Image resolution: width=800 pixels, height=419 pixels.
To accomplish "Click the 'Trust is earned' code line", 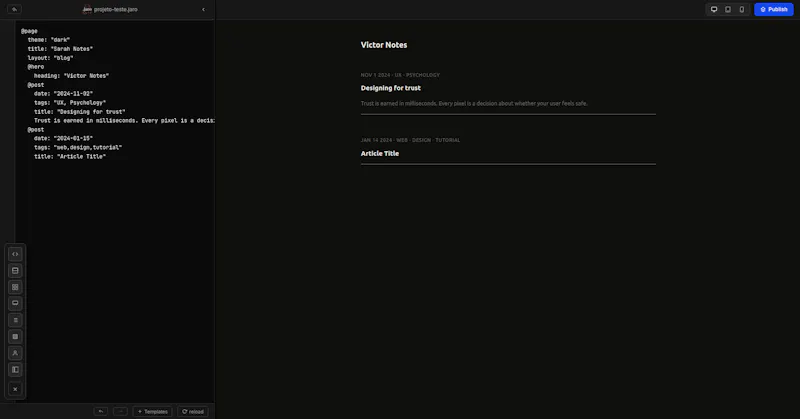I will [x=124, y=121].
